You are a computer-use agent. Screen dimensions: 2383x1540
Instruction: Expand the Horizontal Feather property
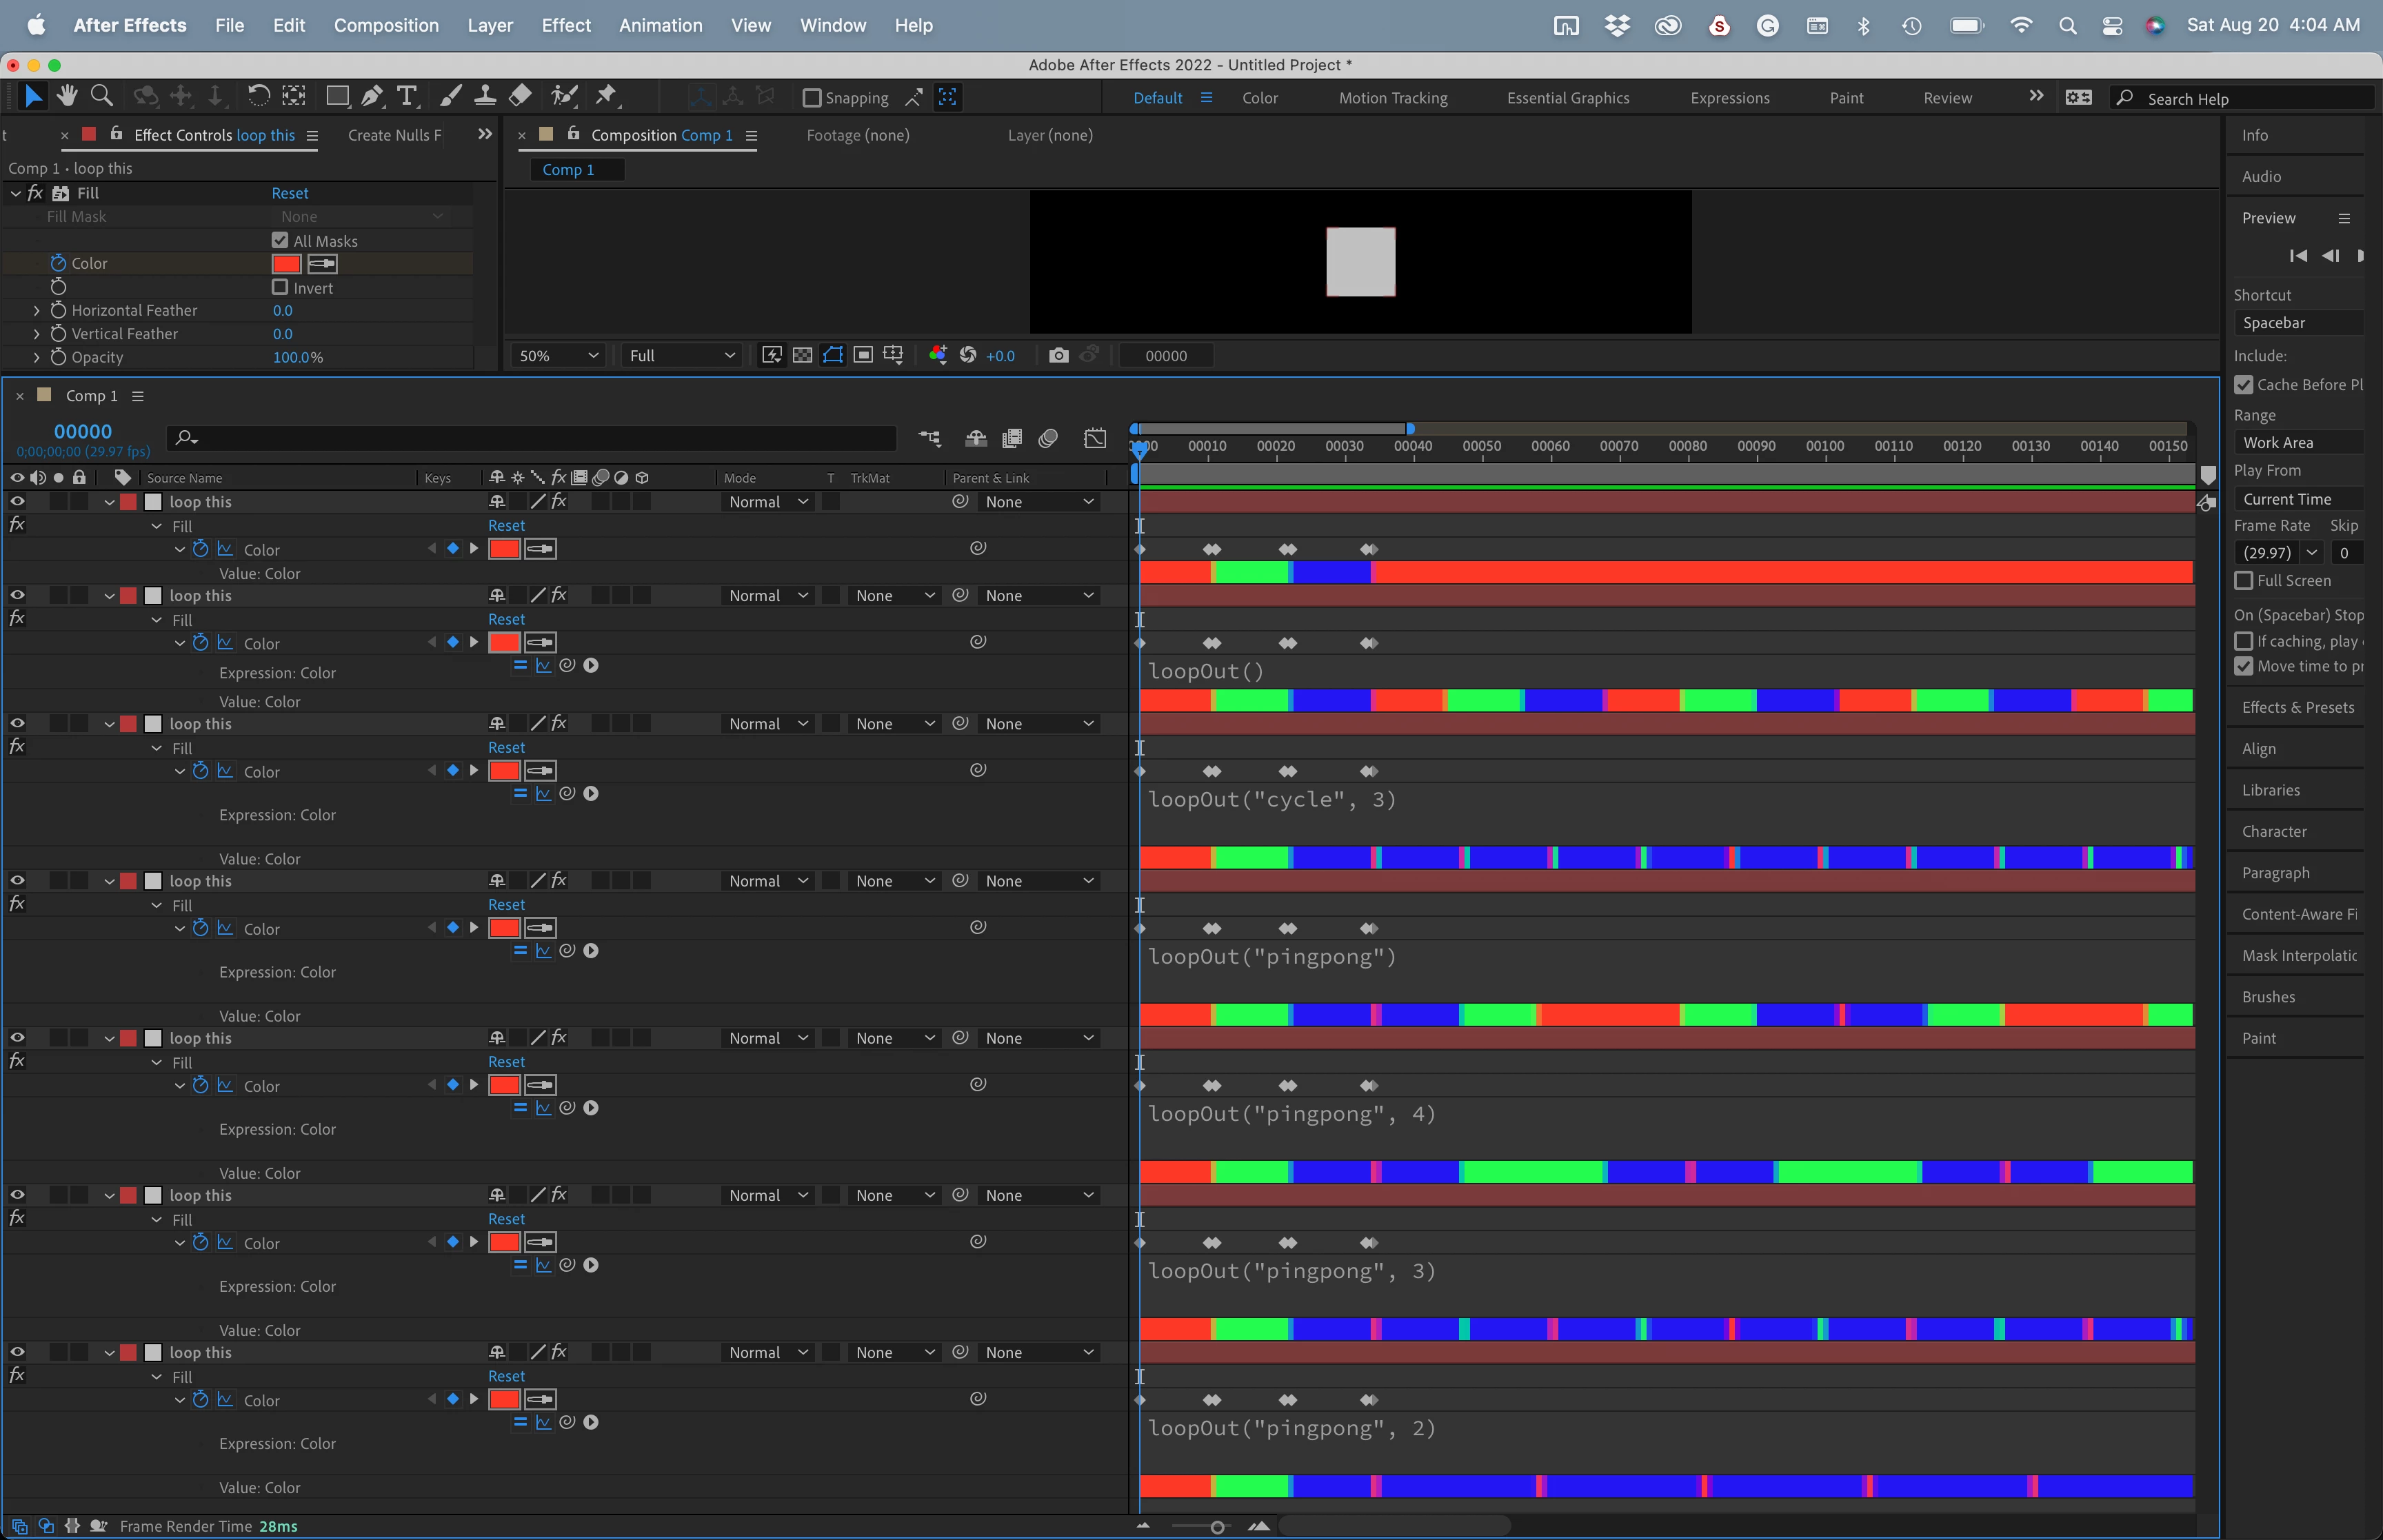click(37, 310)
